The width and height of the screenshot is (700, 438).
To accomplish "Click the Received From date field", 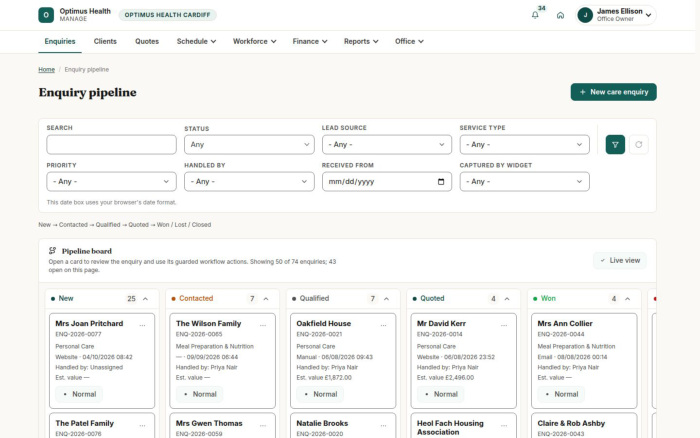I will (x=387, y=182).
